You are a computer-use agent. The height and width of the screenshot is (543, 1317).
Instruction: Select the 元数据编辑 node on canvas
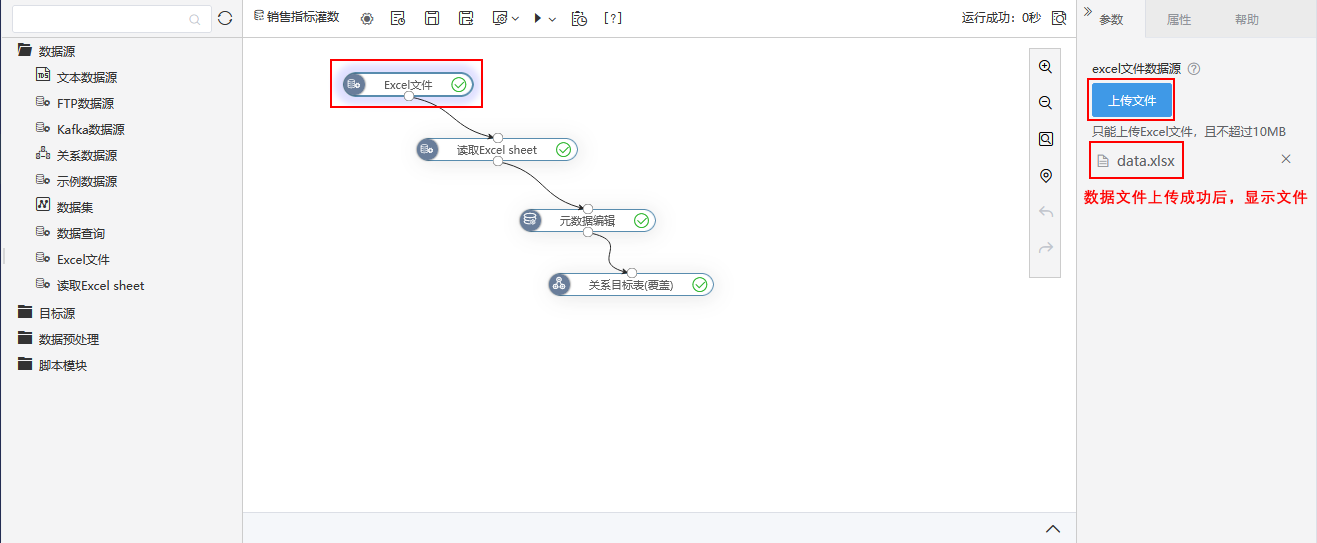pyautogui.click(x=587, y=221)
